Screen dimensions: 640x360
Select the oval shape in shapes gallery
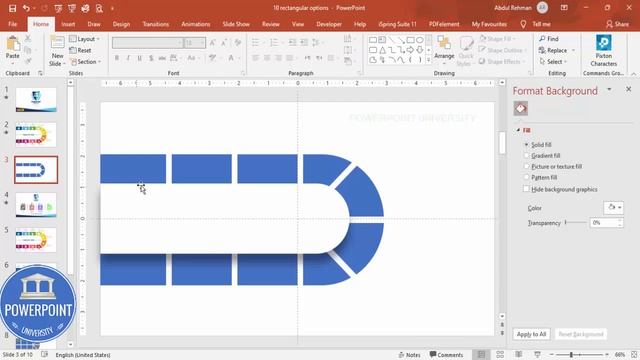[x=420, y=40]
